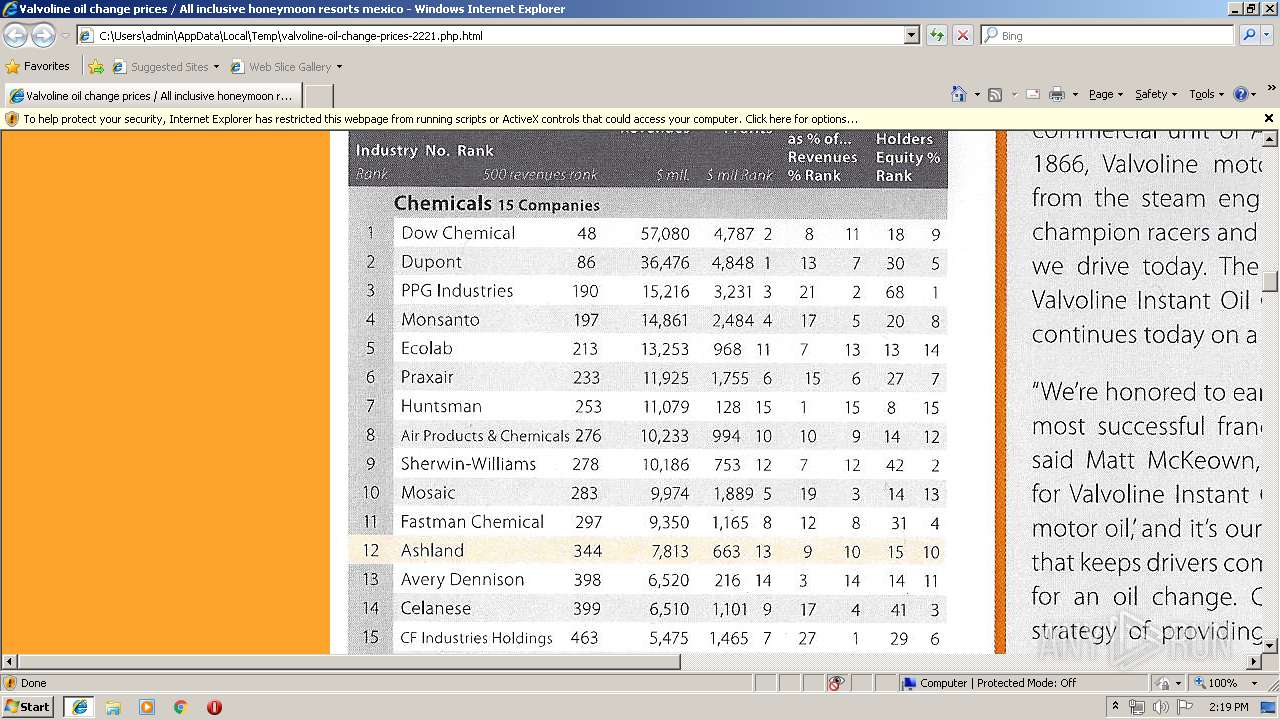1280x720 pixels.
Task: Click the 'Dow Chemical' row name
Action: click(458, 233)
